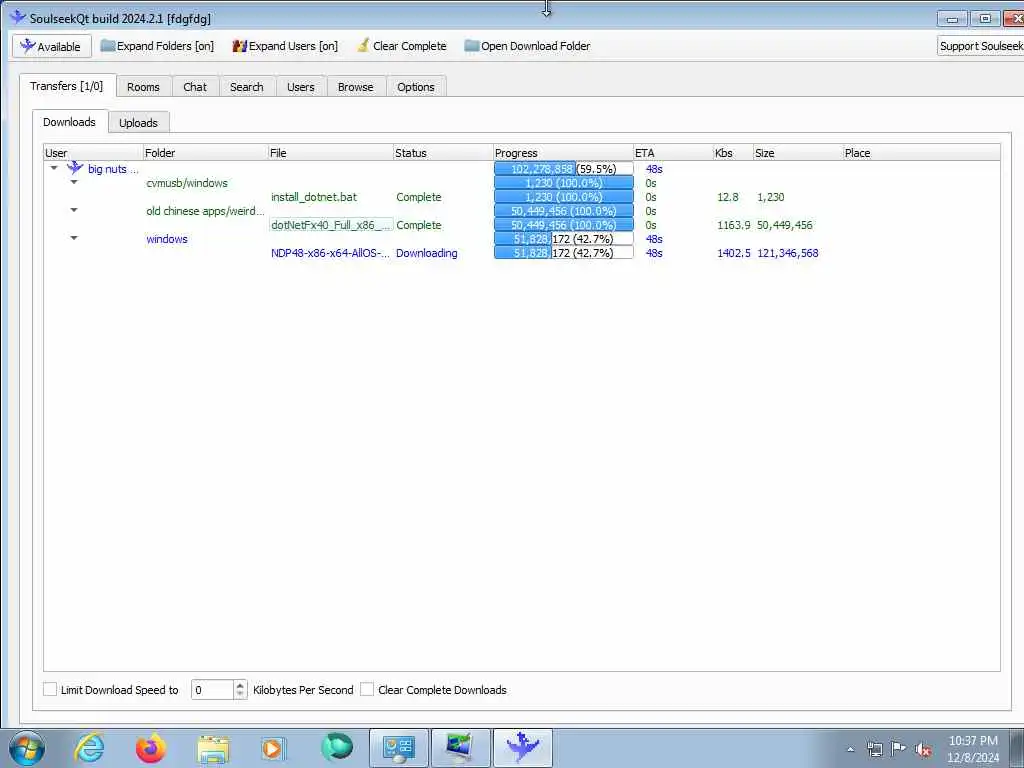Sort by the Kbs column header
This screenshot has width=1024, height=768.
tap(733, 153)
